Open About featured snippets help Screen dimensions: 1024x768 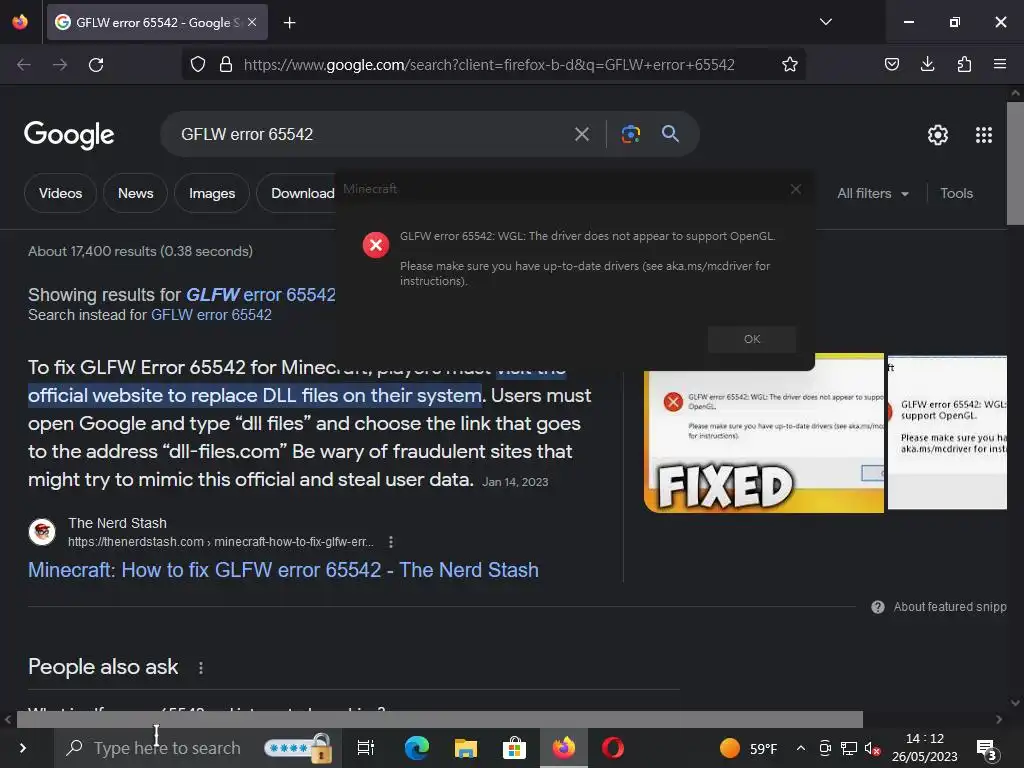point(938,607)
